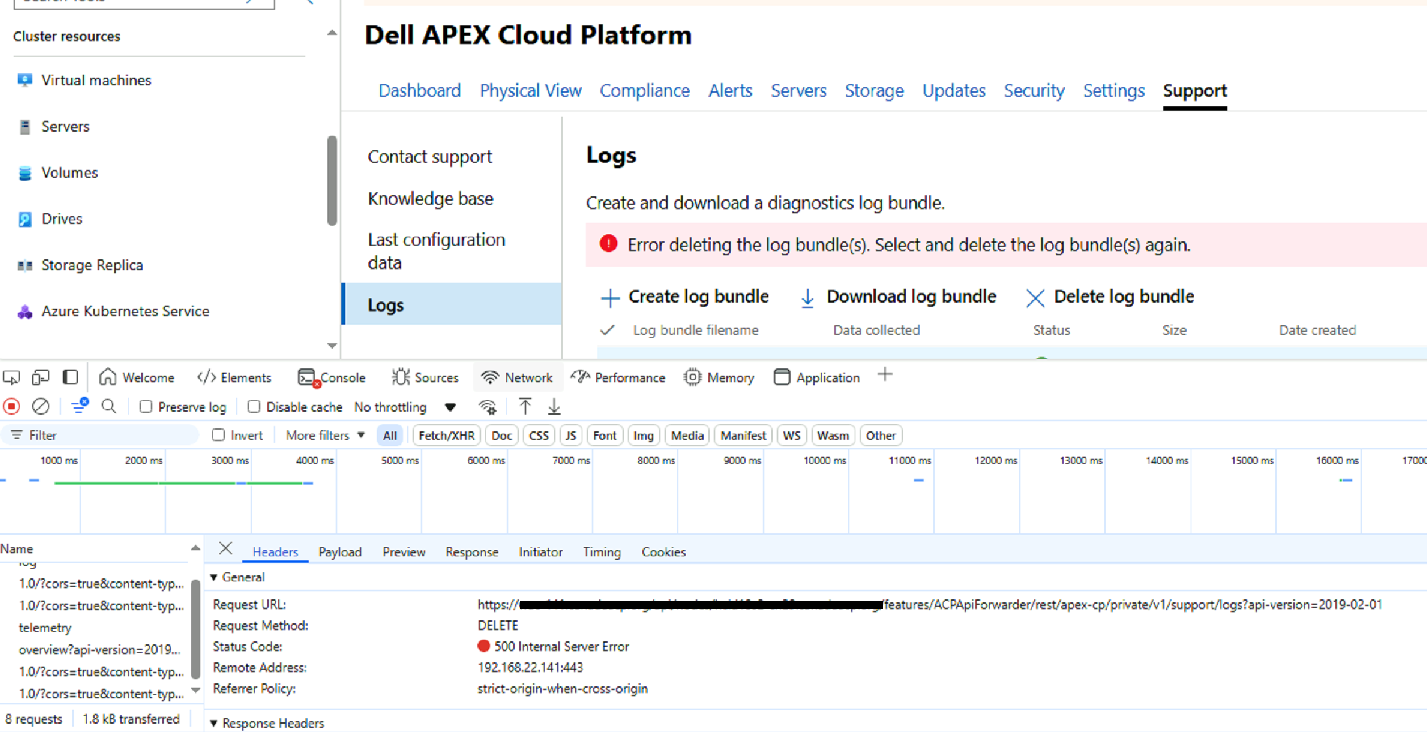Open the No throttling dropdown
This screenshot has width=1427, height=732.
405,407
